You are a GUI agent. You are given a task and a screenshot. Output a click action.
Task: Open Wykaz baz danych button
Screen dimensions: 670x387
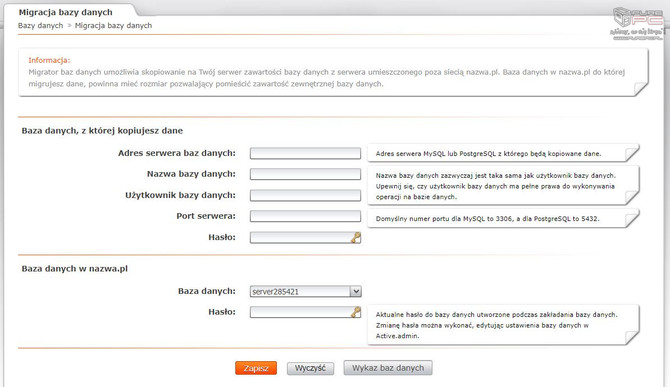pos(388,368)
